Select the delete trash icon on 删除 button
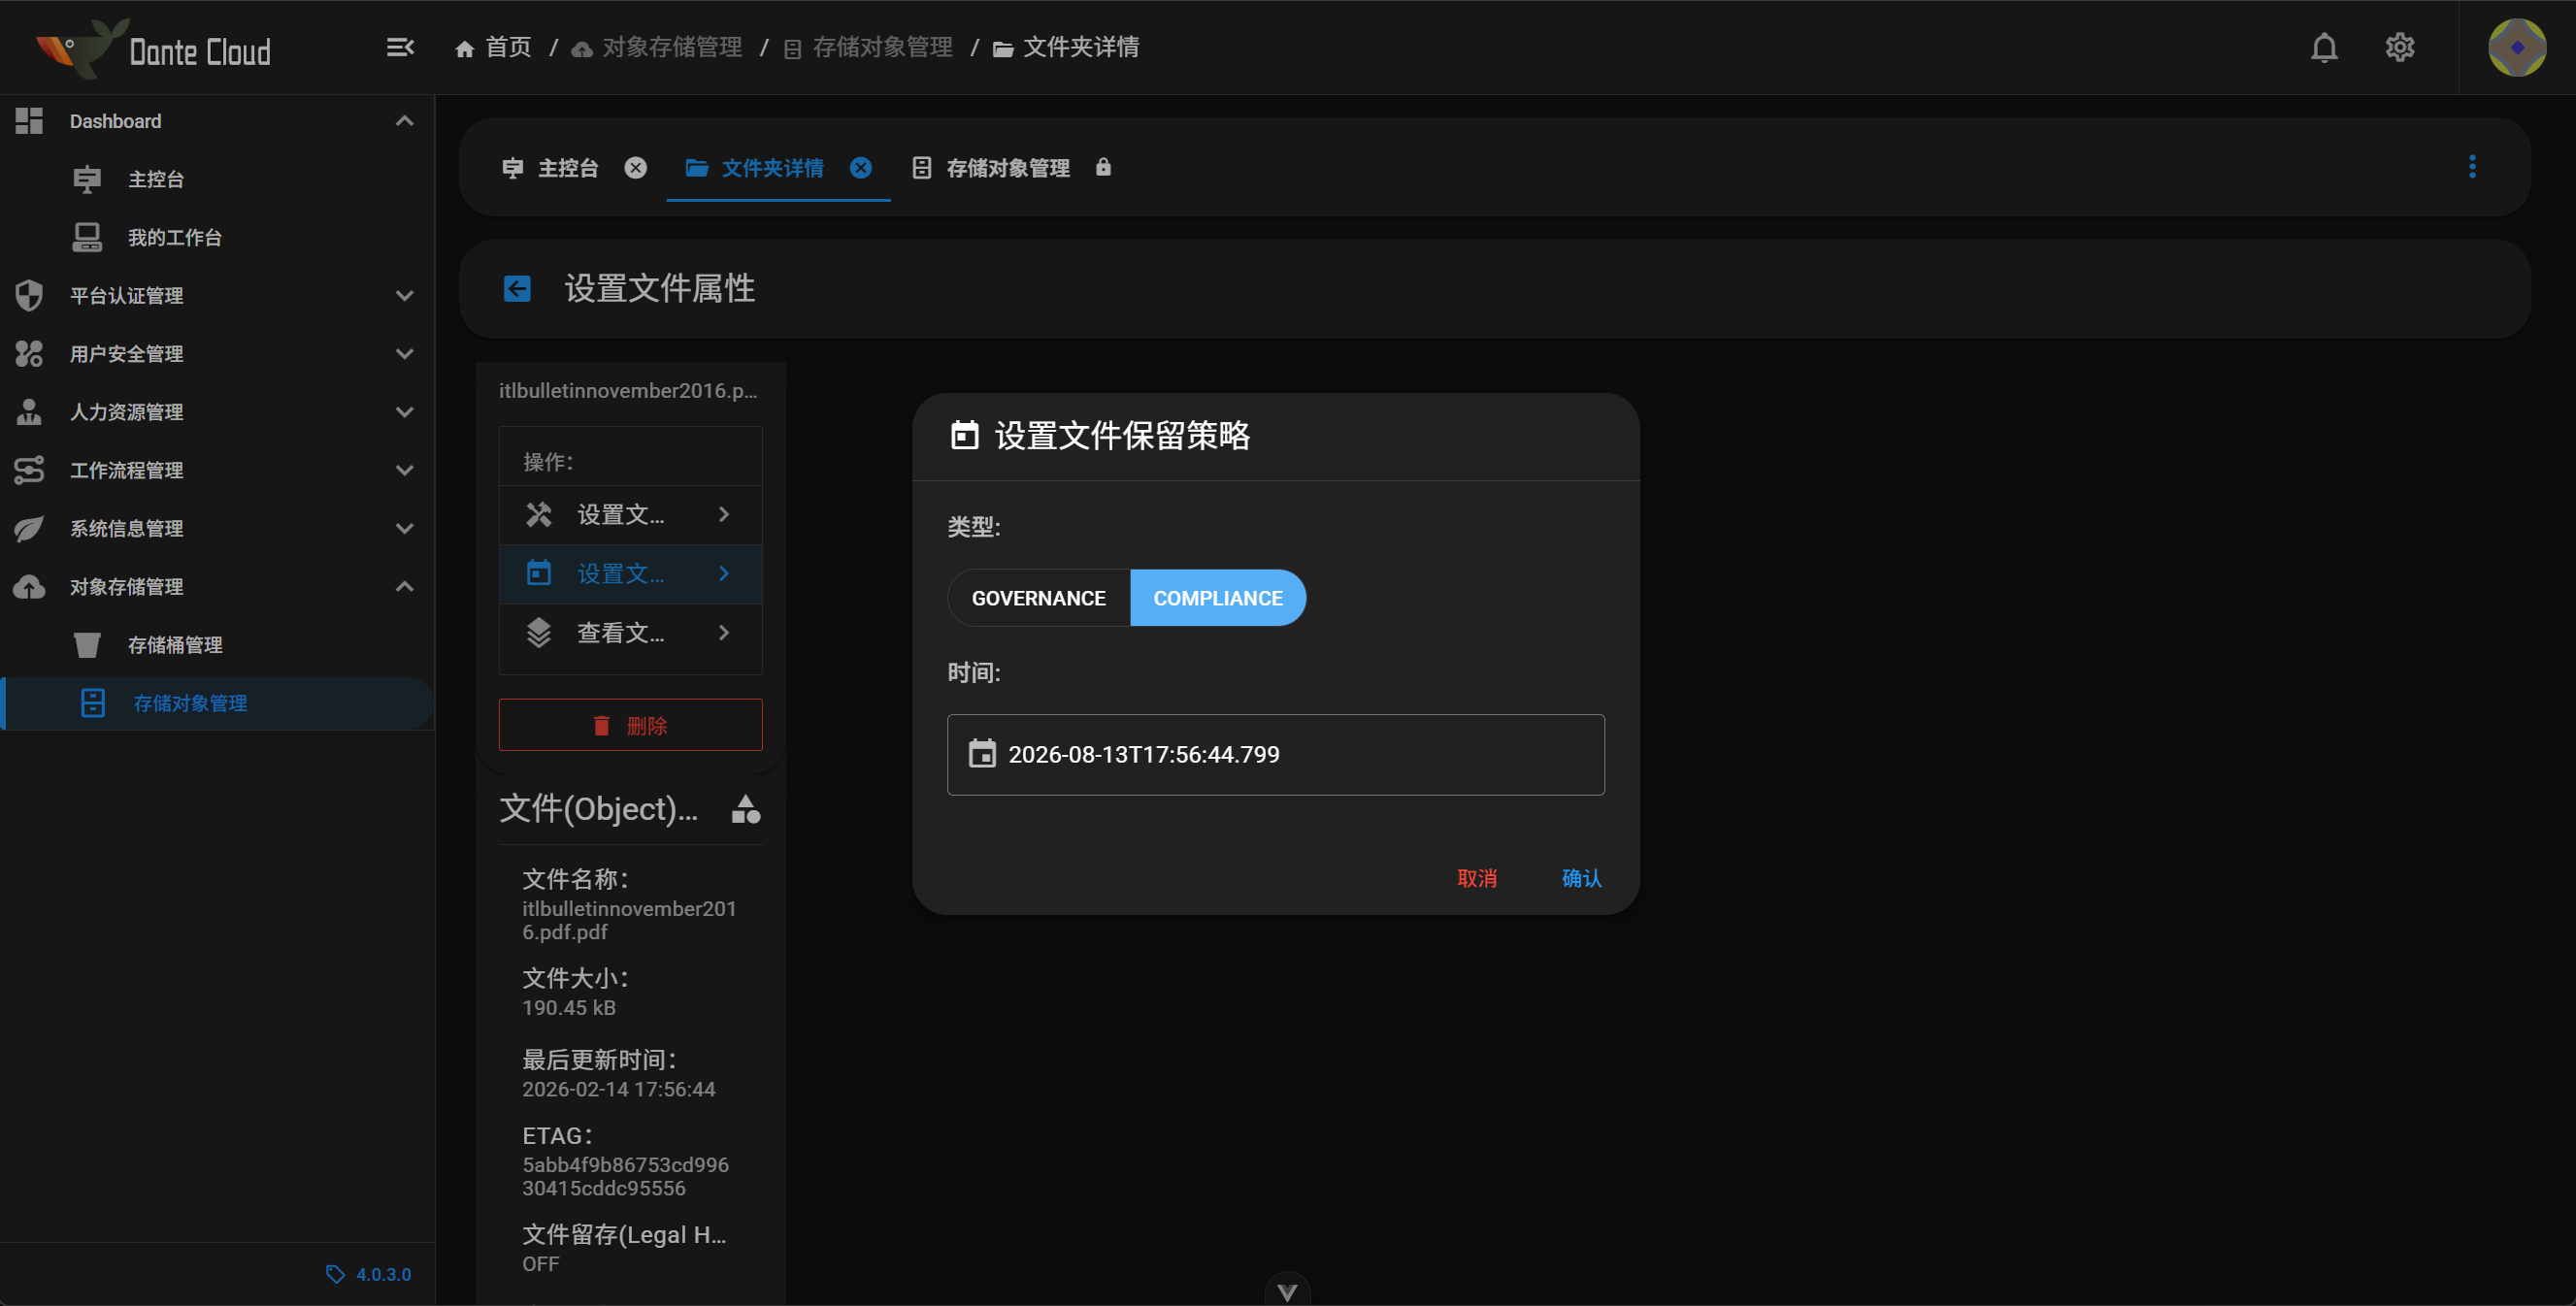 click(x=601, y=724)
